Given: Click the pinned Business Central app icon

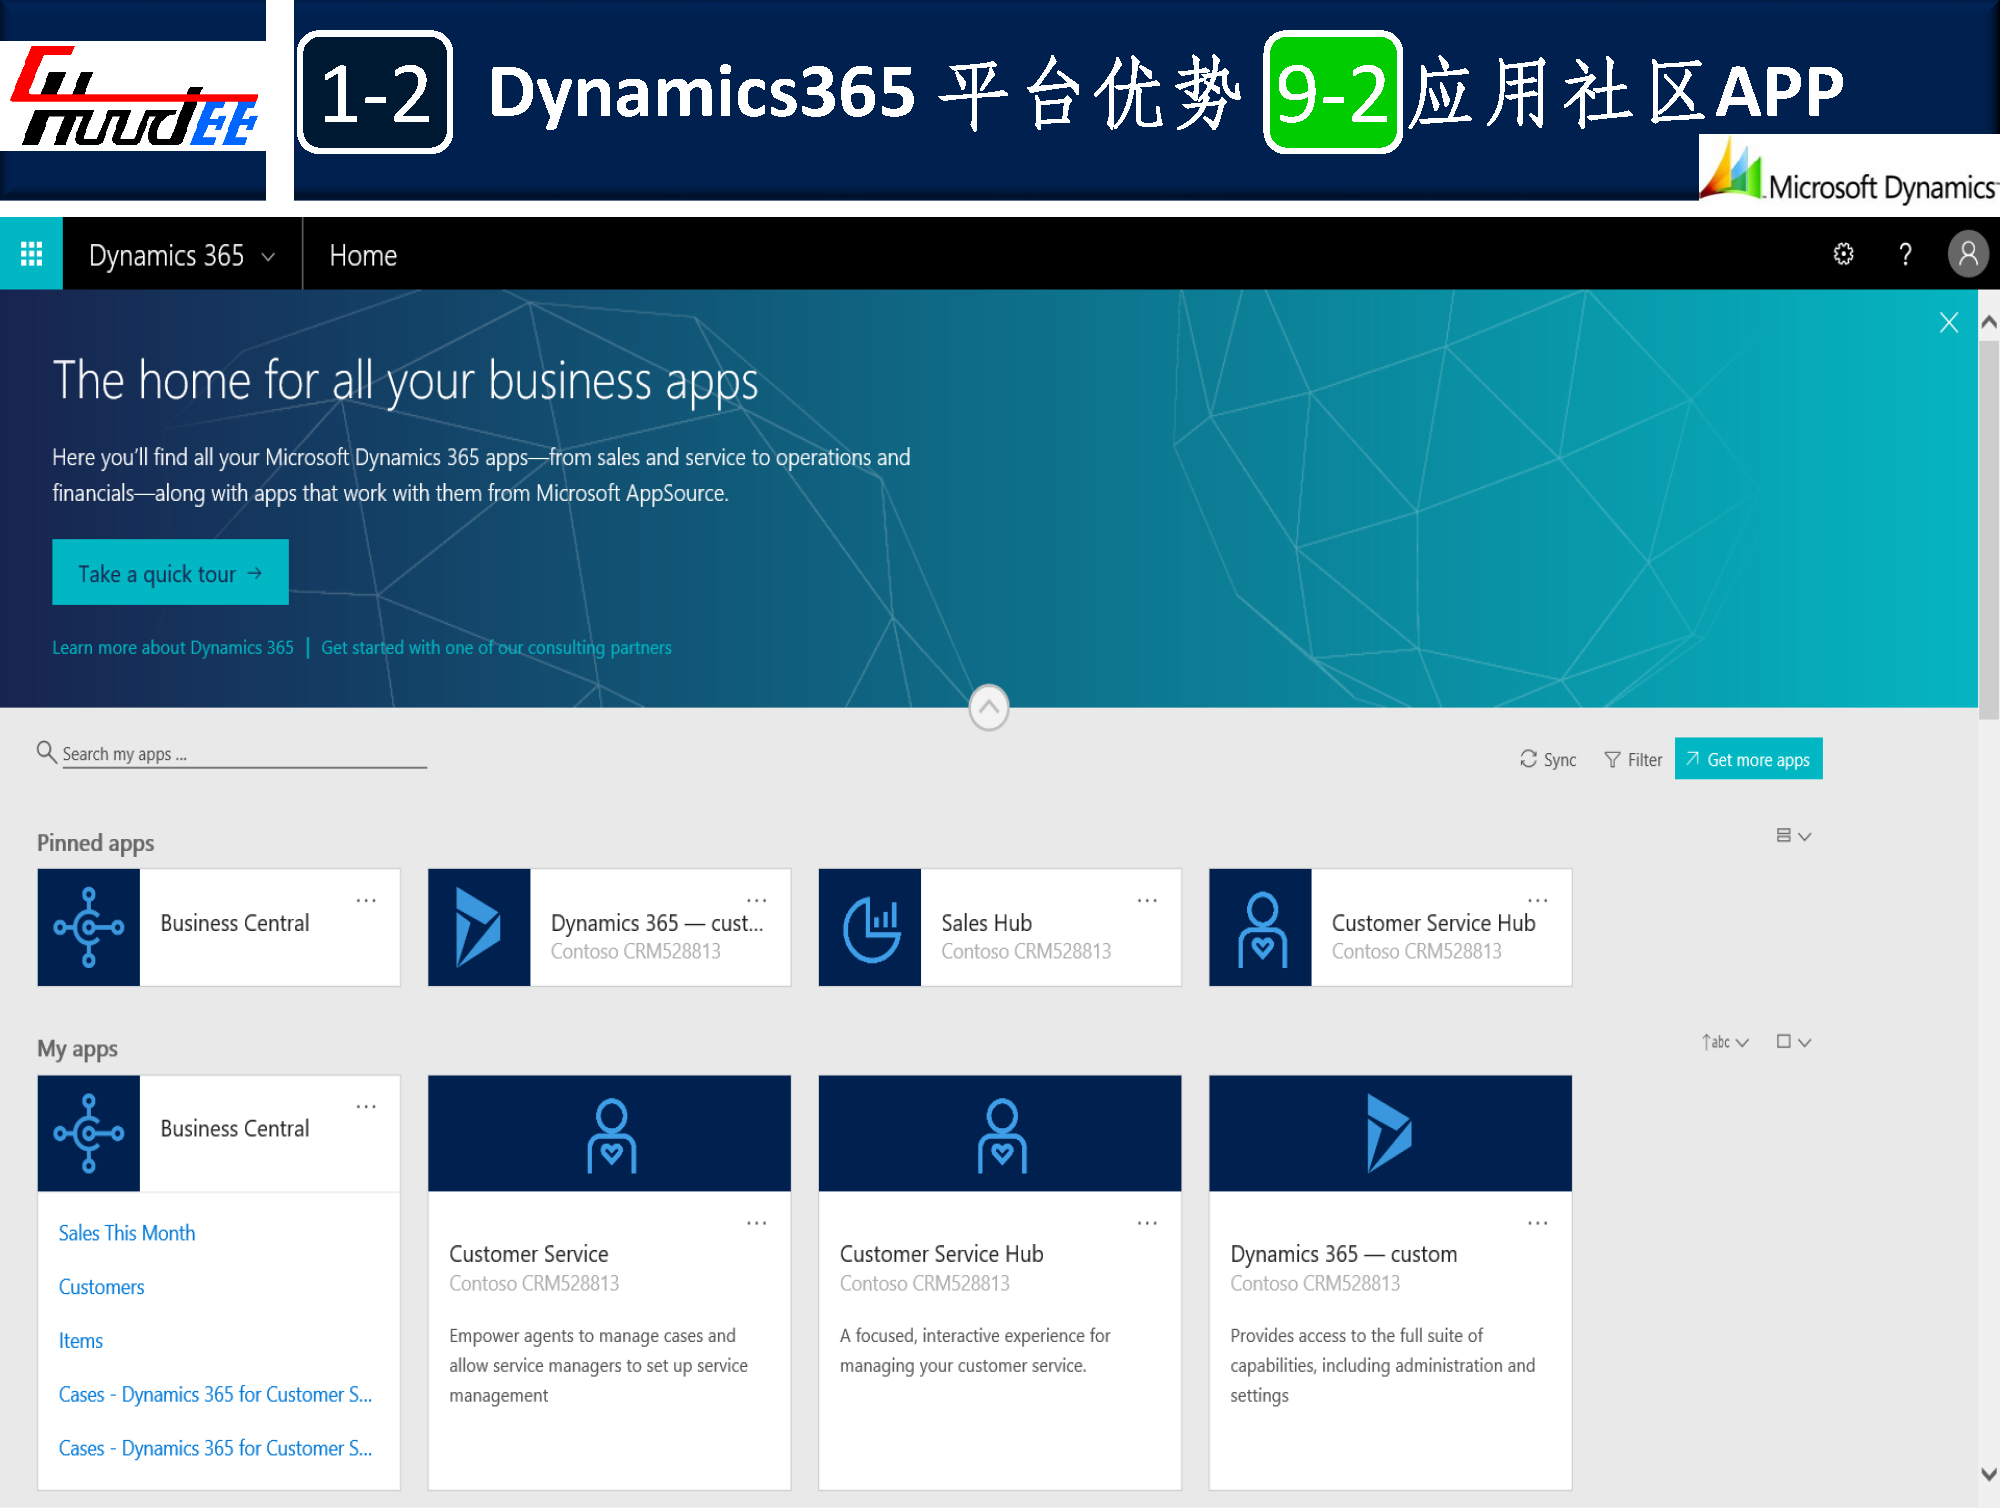Looking at the screenshot, I should [89, 927].
